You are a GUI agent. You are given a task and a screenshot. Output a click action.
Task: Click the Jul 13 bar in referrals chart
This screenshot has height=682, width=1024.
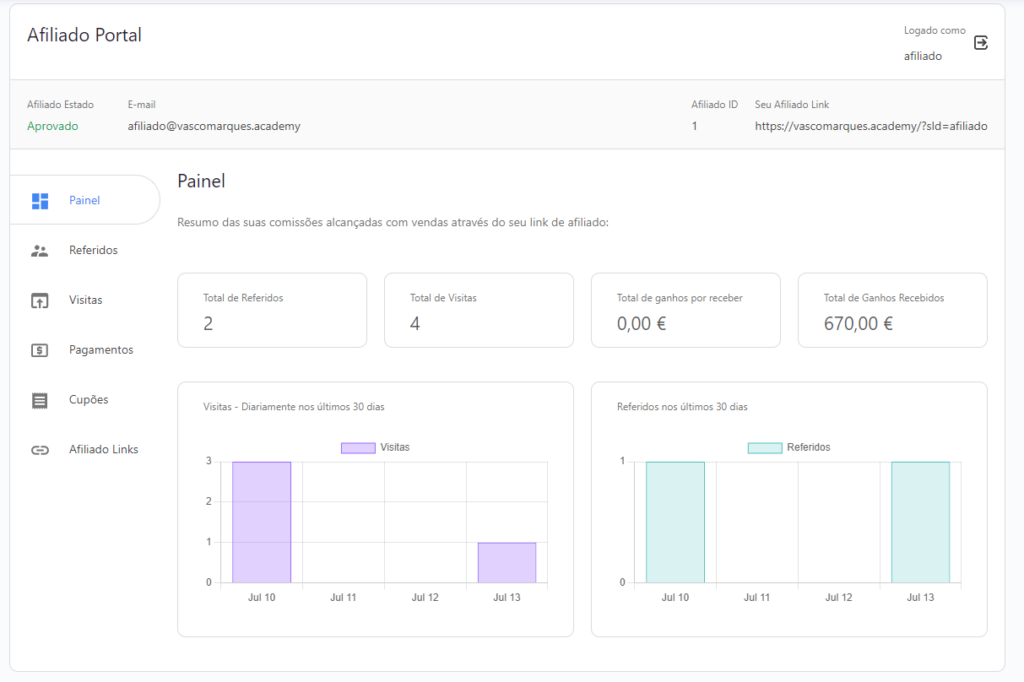[x=920, y=522]
